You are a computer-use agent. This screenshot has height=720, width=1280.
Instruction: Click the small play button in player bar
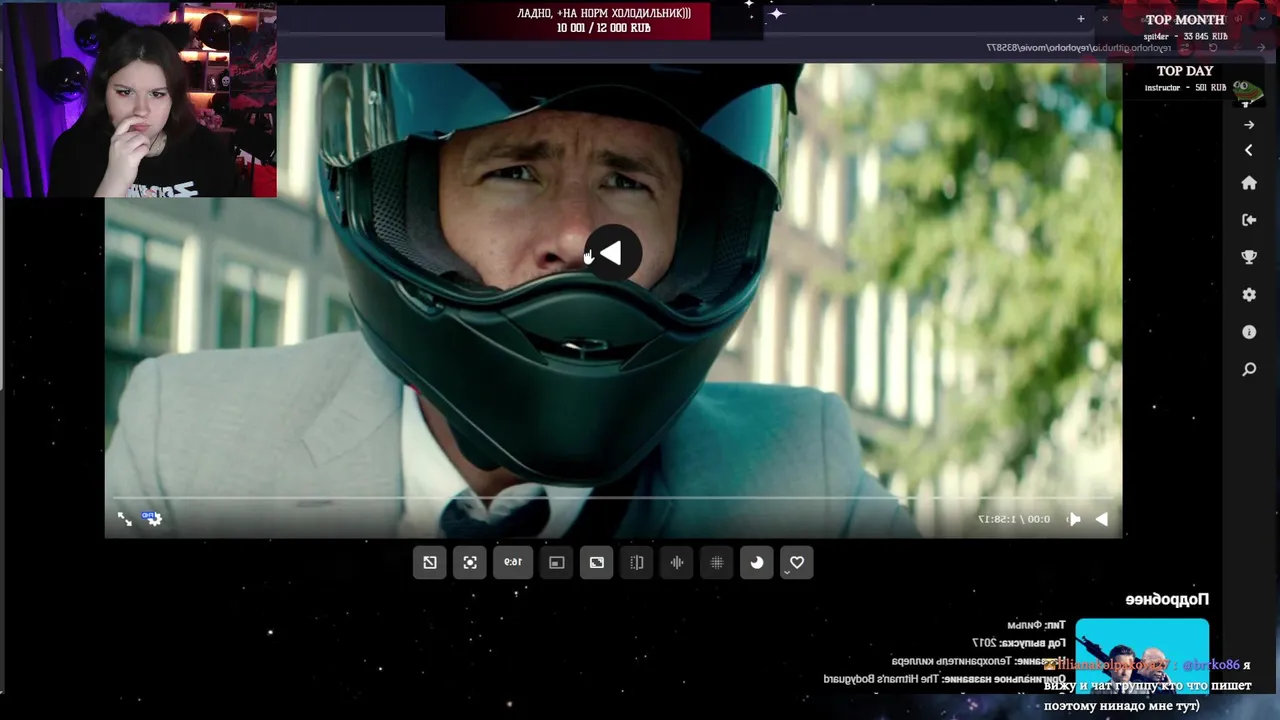pyautogui.click(x=1101, y=519)
